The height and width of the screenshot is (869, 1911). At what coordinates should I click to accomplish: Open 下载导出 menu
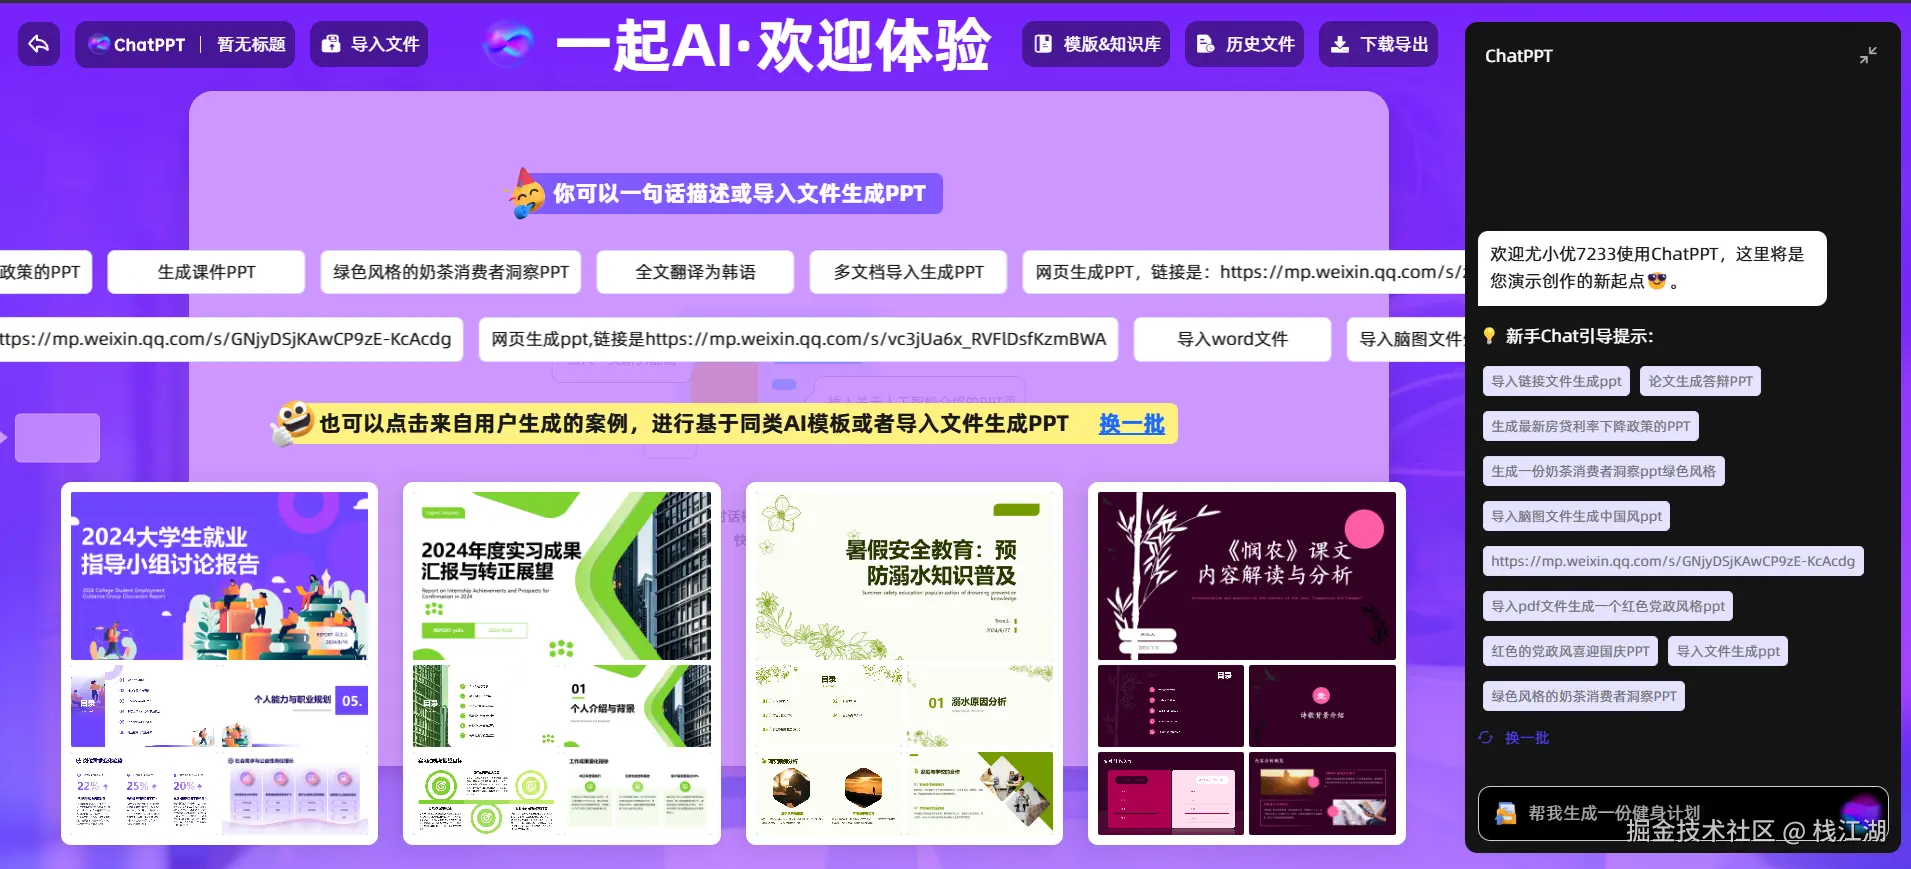[x=1379, y=44]
